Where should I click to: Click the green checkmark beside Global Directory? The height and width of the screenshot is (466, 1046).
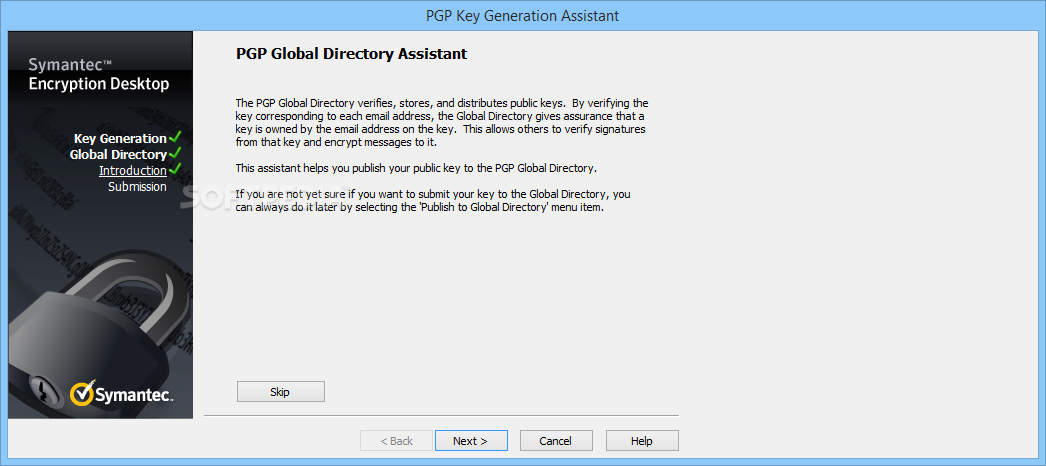175,154
